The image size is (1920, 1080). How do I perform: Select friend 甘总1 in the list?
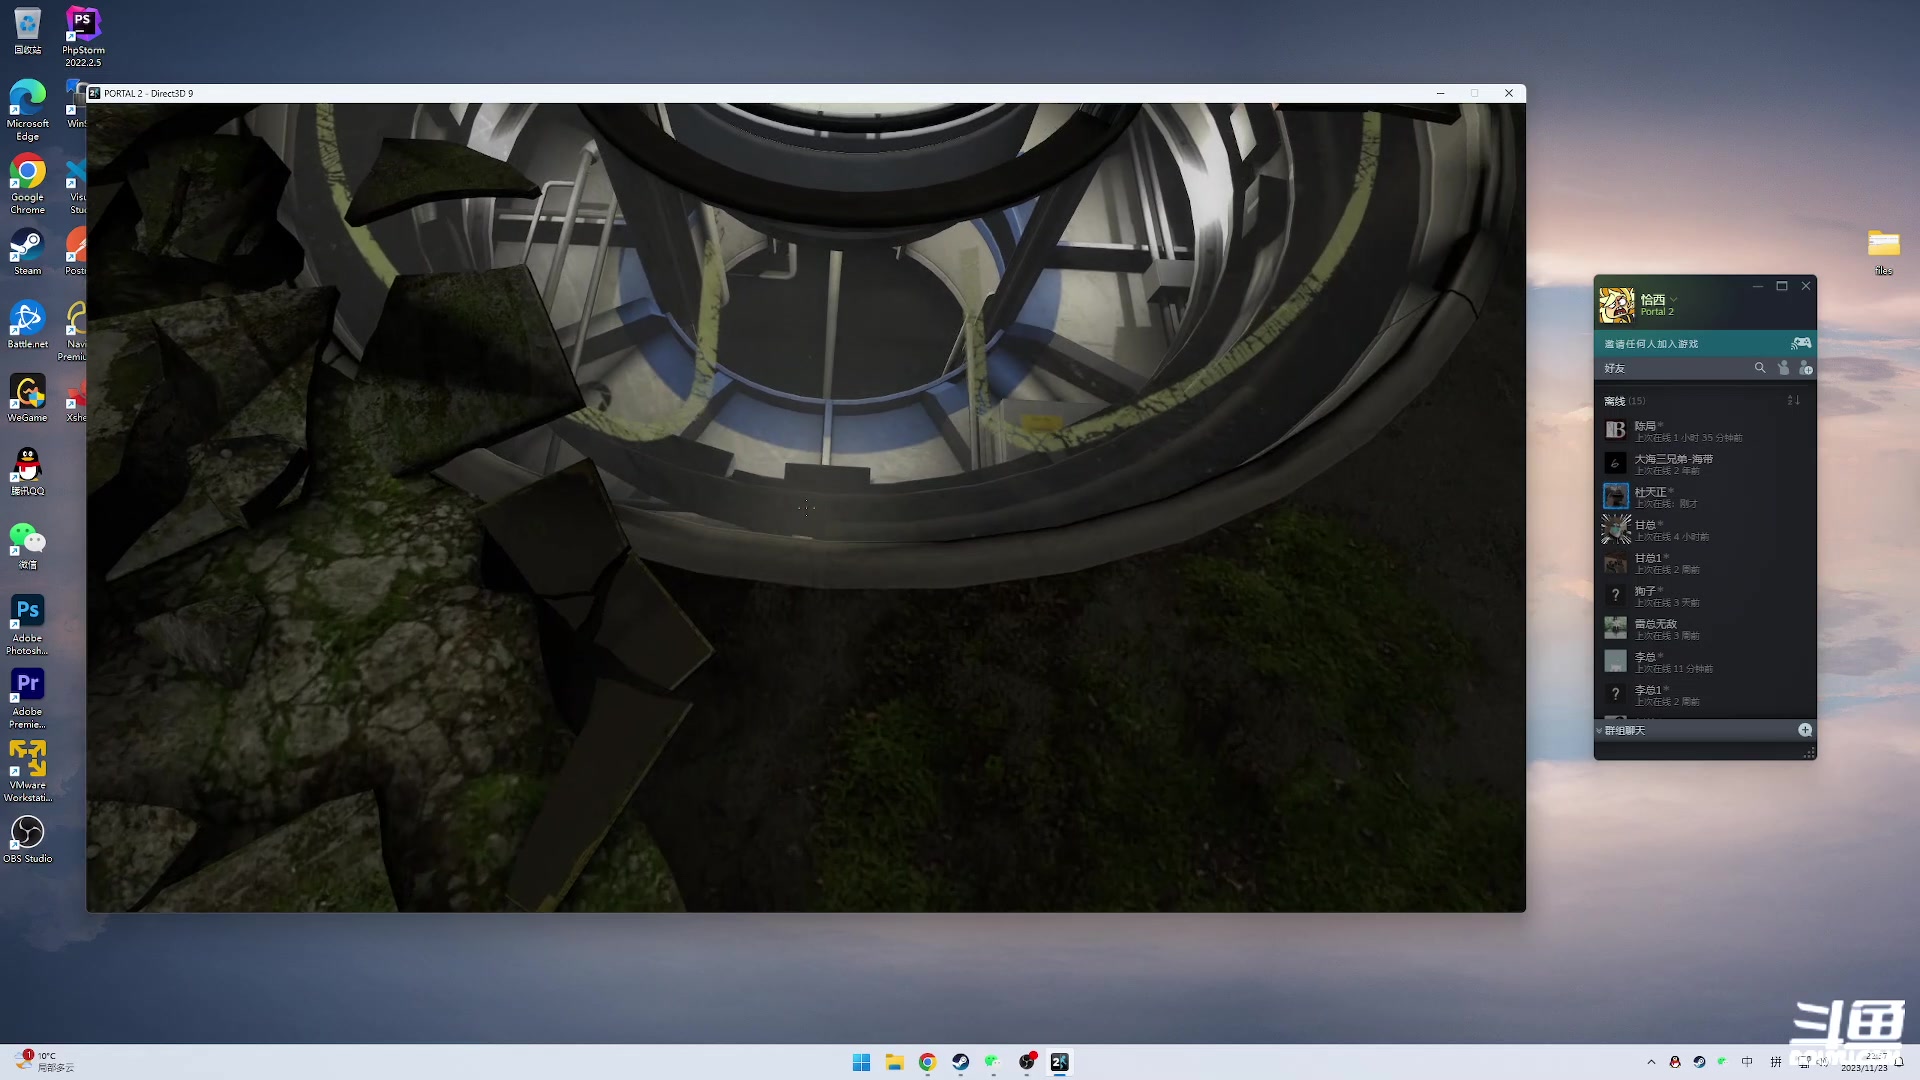pyautogui.click(x=1705, y=563)
